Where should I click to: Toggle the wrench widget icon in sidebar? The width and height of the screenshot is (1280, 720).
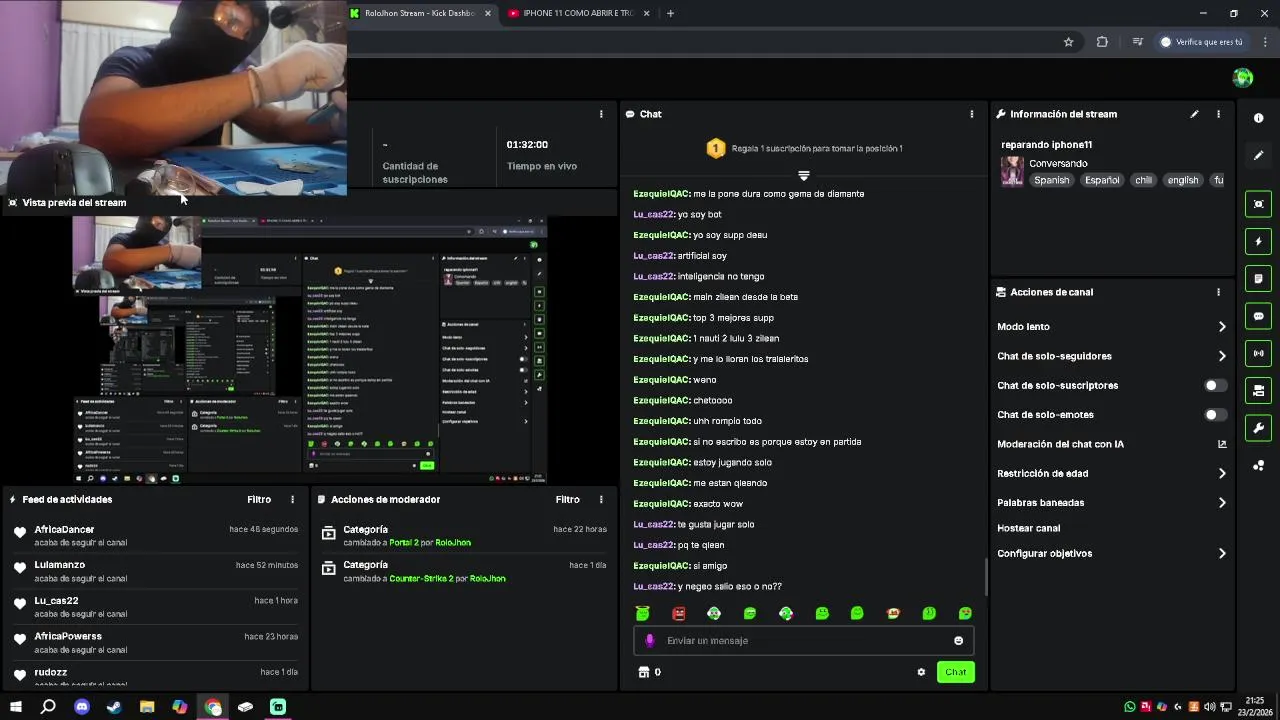pyautogui.click(x=1258, y=428)
